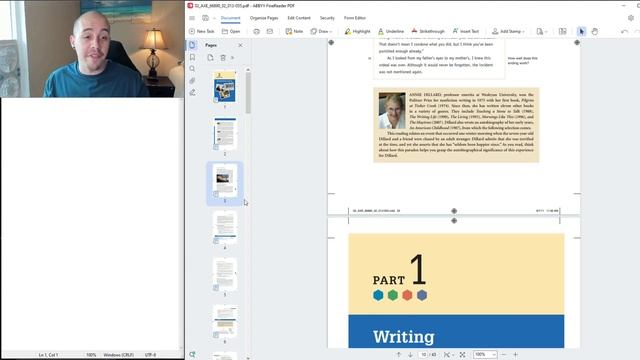Click the New Task button
The width and height of the screenshot is (640, 360).
point(201,31)
